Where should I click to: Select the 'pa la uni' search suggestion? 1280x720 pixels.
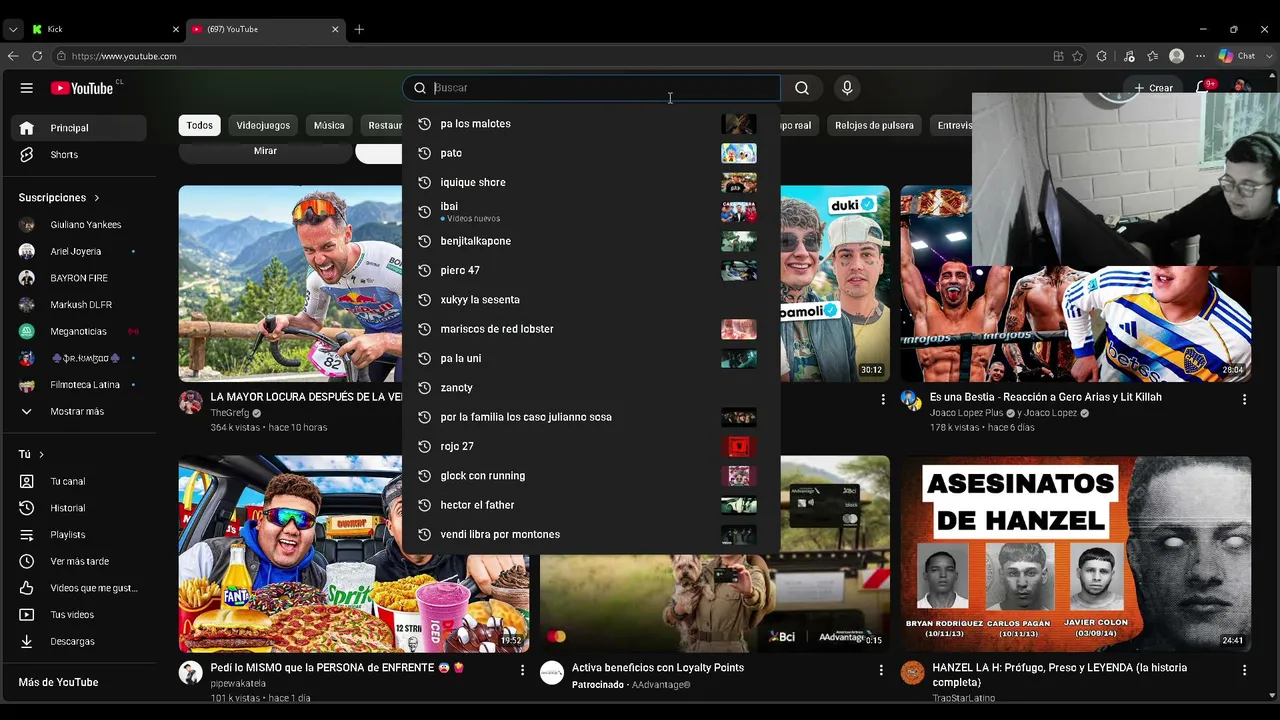pos(591,359)
